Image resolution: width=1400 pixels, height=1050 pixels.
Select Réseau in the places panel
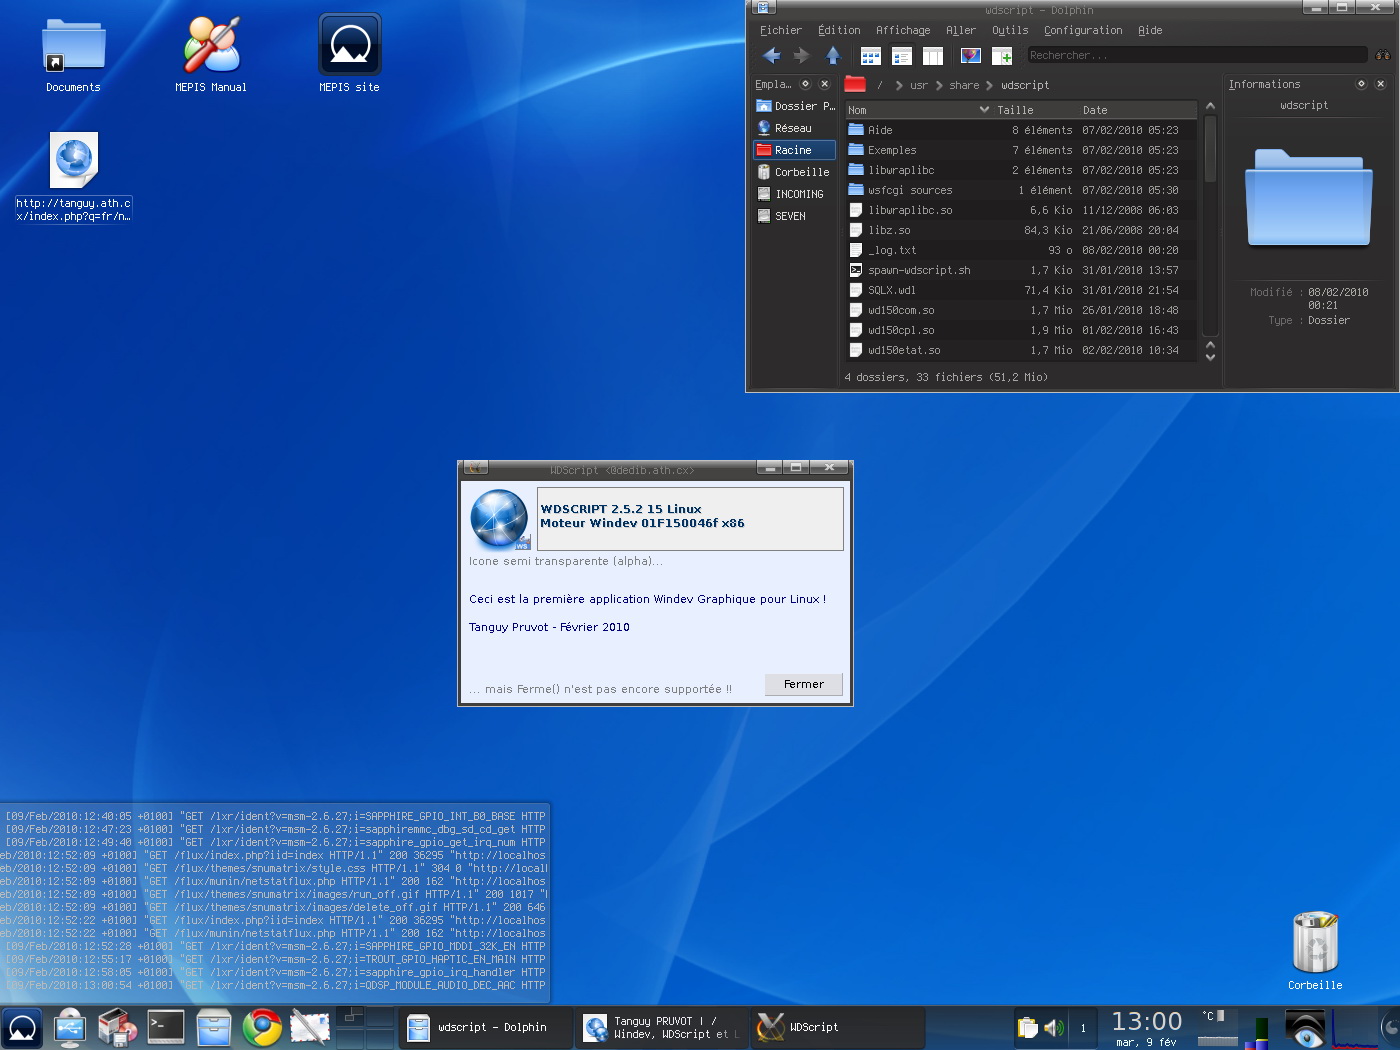(795, 128)
